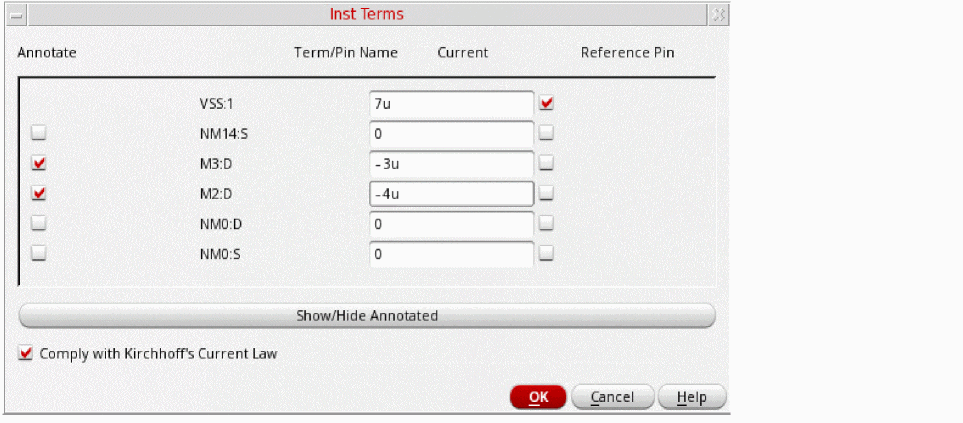Check the Annotate box for NM0:D
The image size is (963, 423).
[x=39, y=223]
